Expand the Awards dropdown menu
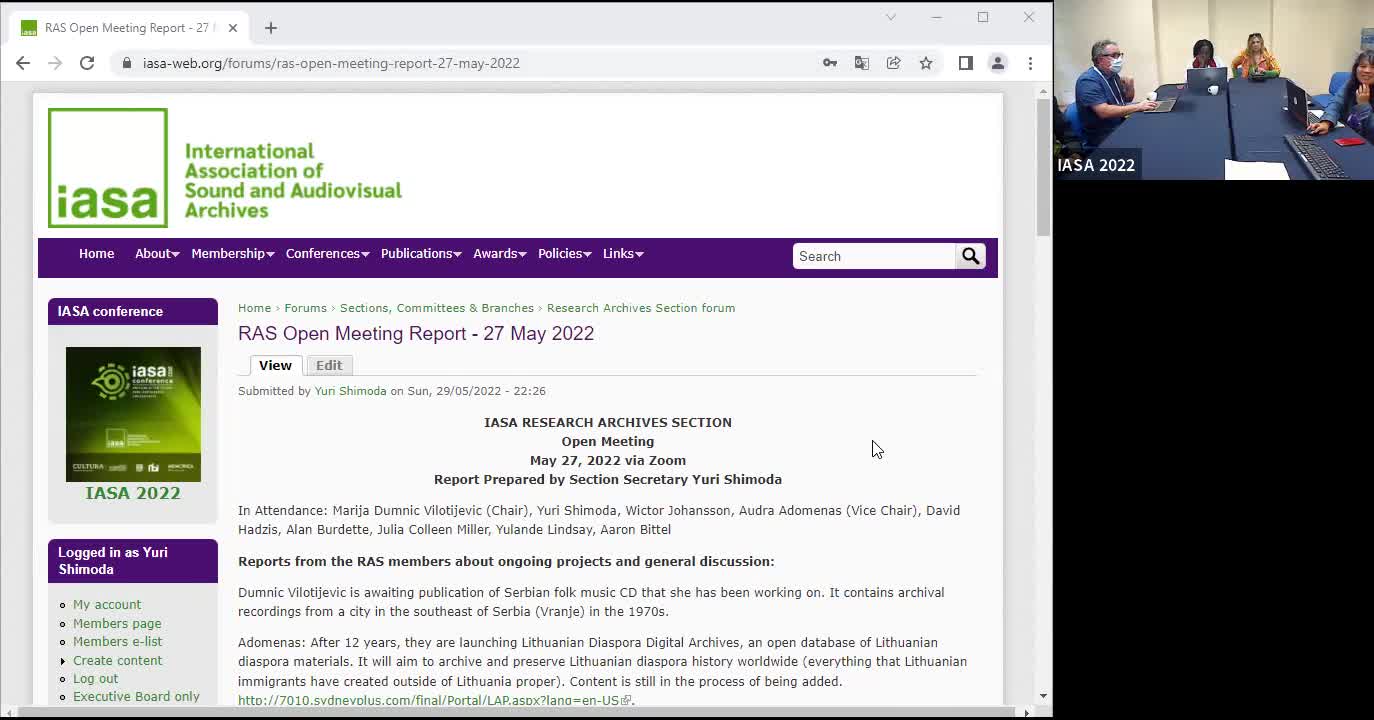 point(499,253)
